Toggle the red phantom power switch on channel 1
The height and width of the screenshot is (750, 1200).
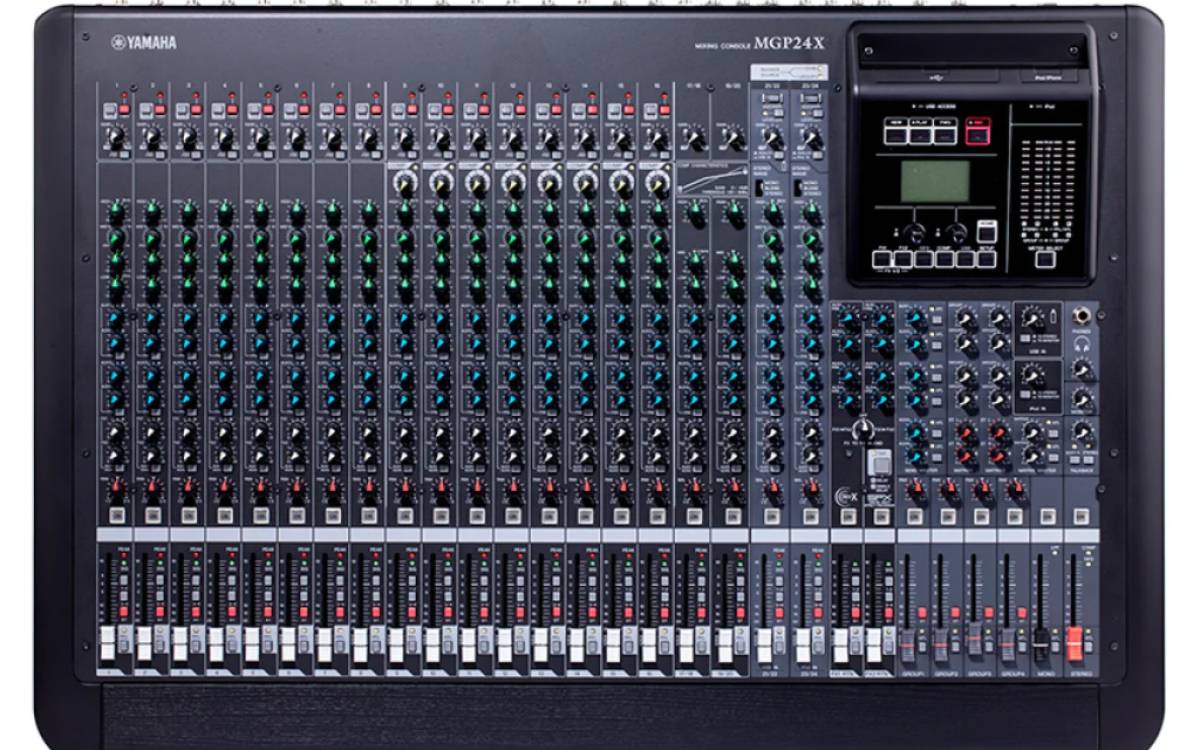[124, 108]
